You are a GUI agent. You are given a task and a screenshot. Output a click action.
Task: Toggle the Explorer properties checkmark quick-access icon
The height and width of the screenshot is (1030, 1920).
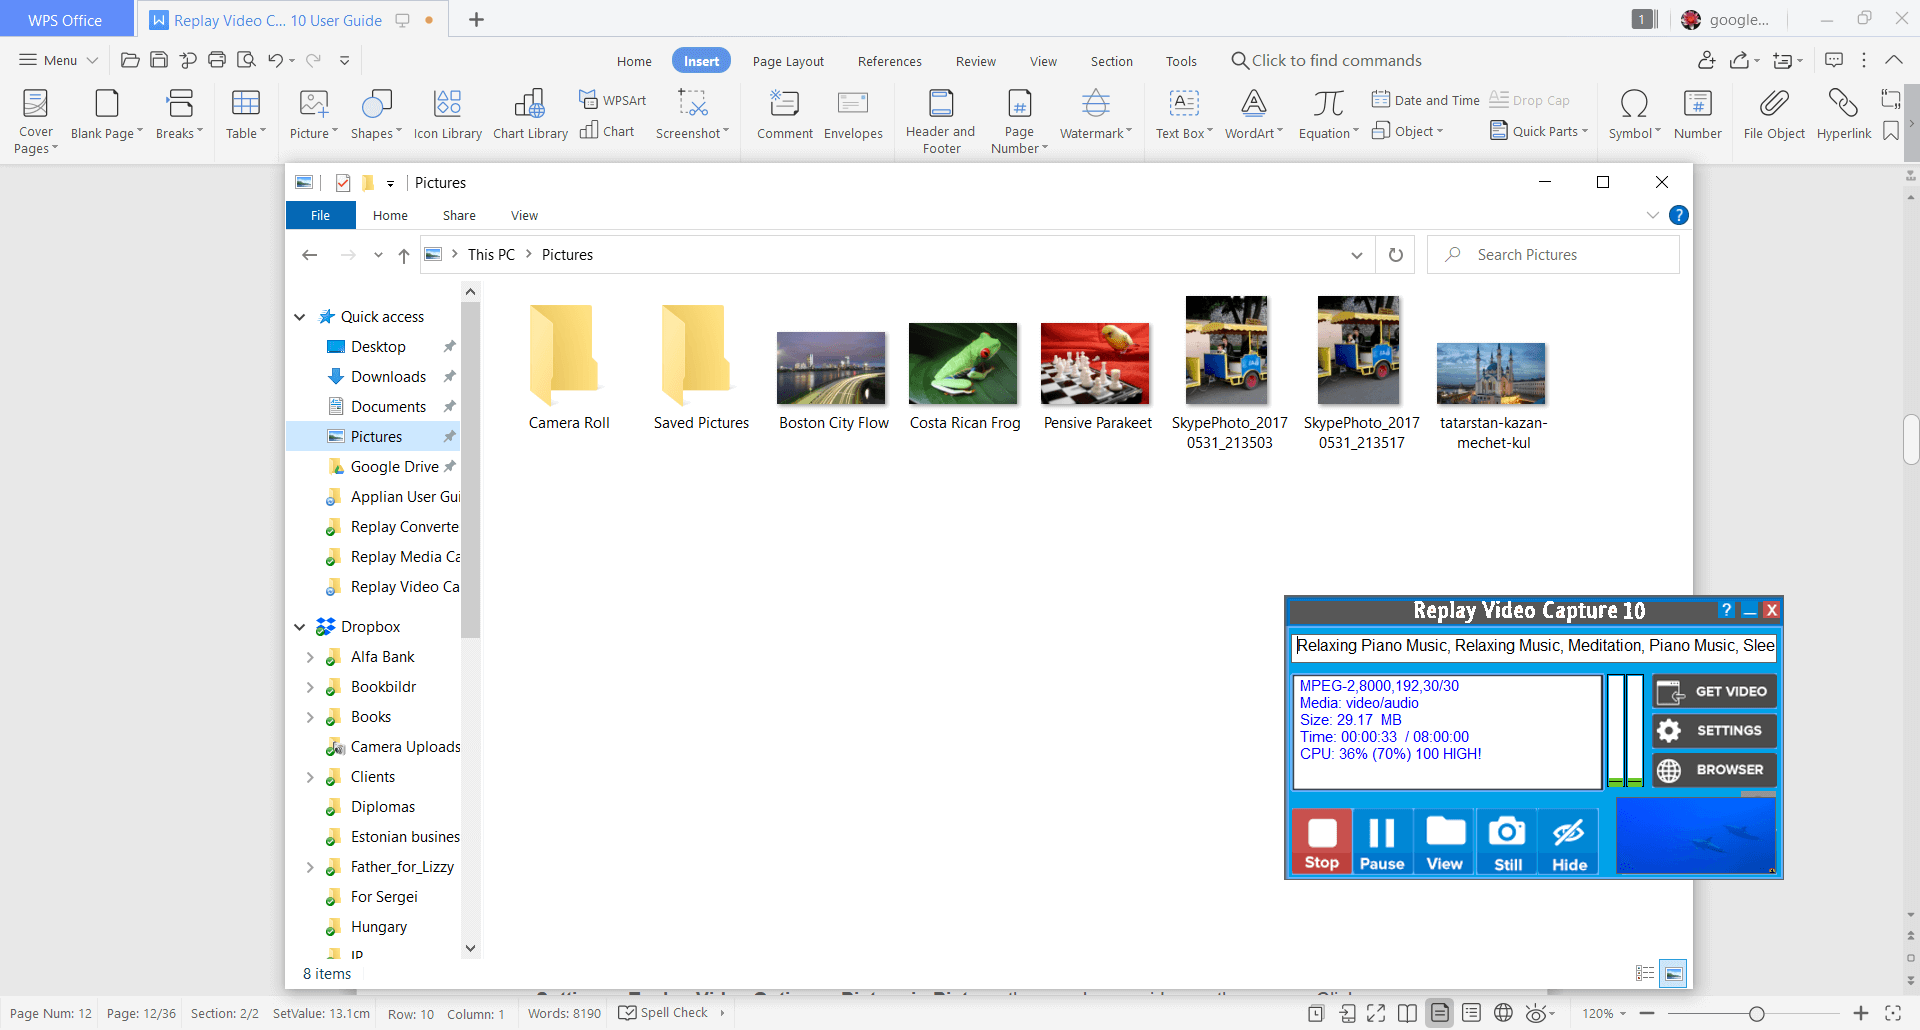pos(343,182)
